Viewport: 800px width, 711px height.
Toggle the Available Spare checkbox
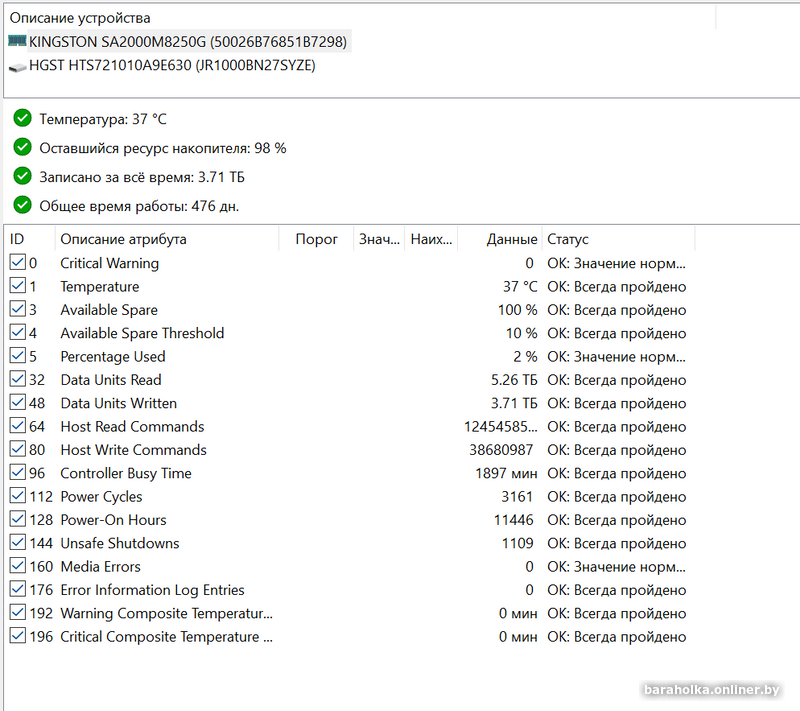pyautogui.click(x=18, y=309)
